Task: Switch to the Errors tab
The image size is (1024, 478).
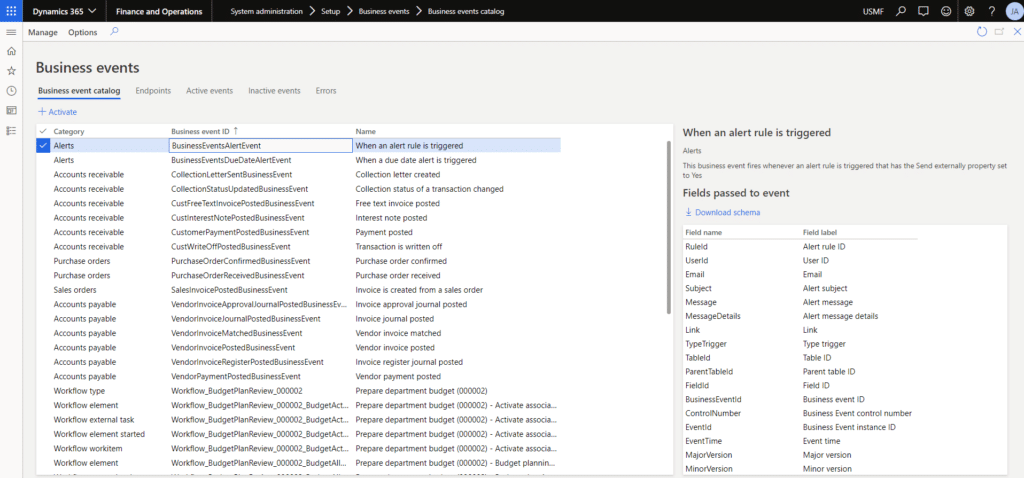Action: (x=325, y=91)
